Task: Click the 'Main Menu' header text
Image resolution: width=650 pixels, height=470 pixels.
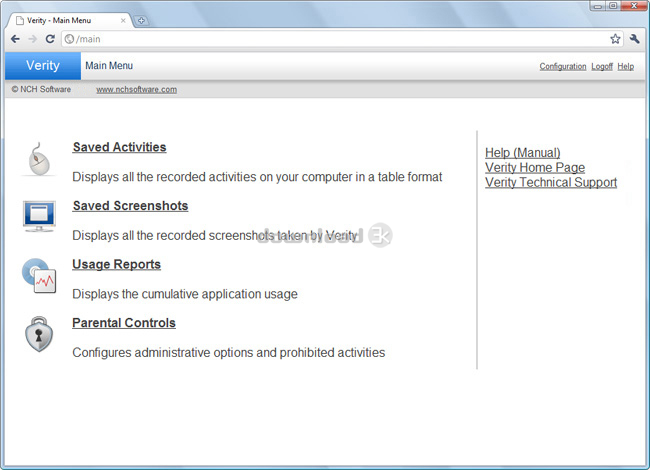Action: (109, 65)
